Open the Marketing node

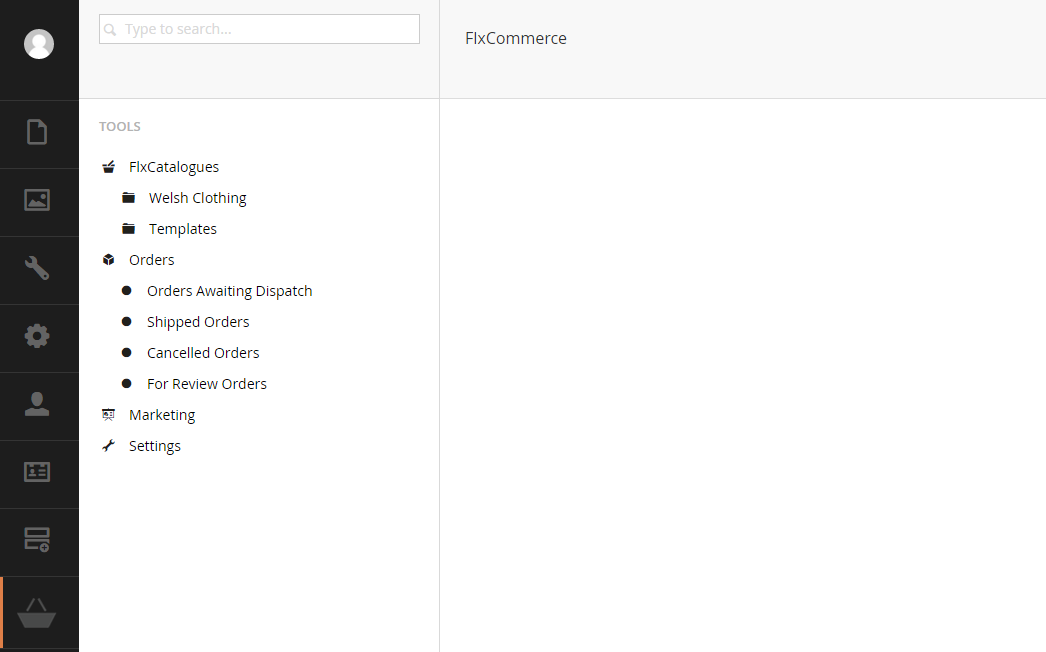(162, 415)
